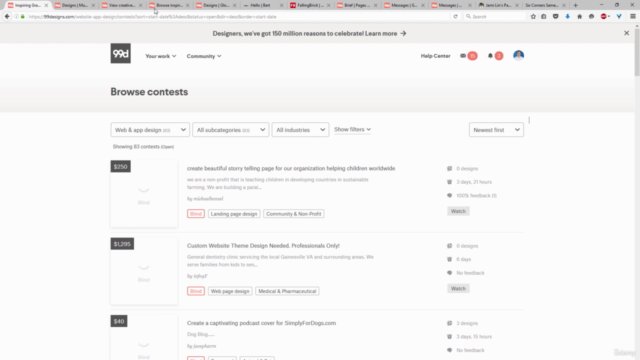This screenshot has height=360, width=640.
Task: Open the Web & app design category dropdown
Action: [x=150, y=130]
